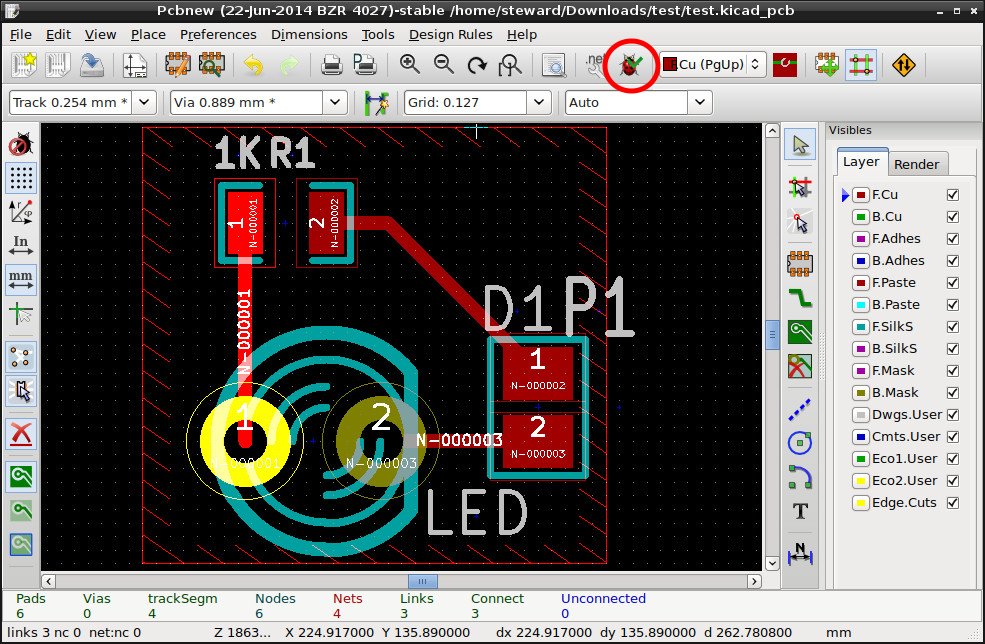
Task: Select the Add tracks and vias tool
Action: coord(800,297)
